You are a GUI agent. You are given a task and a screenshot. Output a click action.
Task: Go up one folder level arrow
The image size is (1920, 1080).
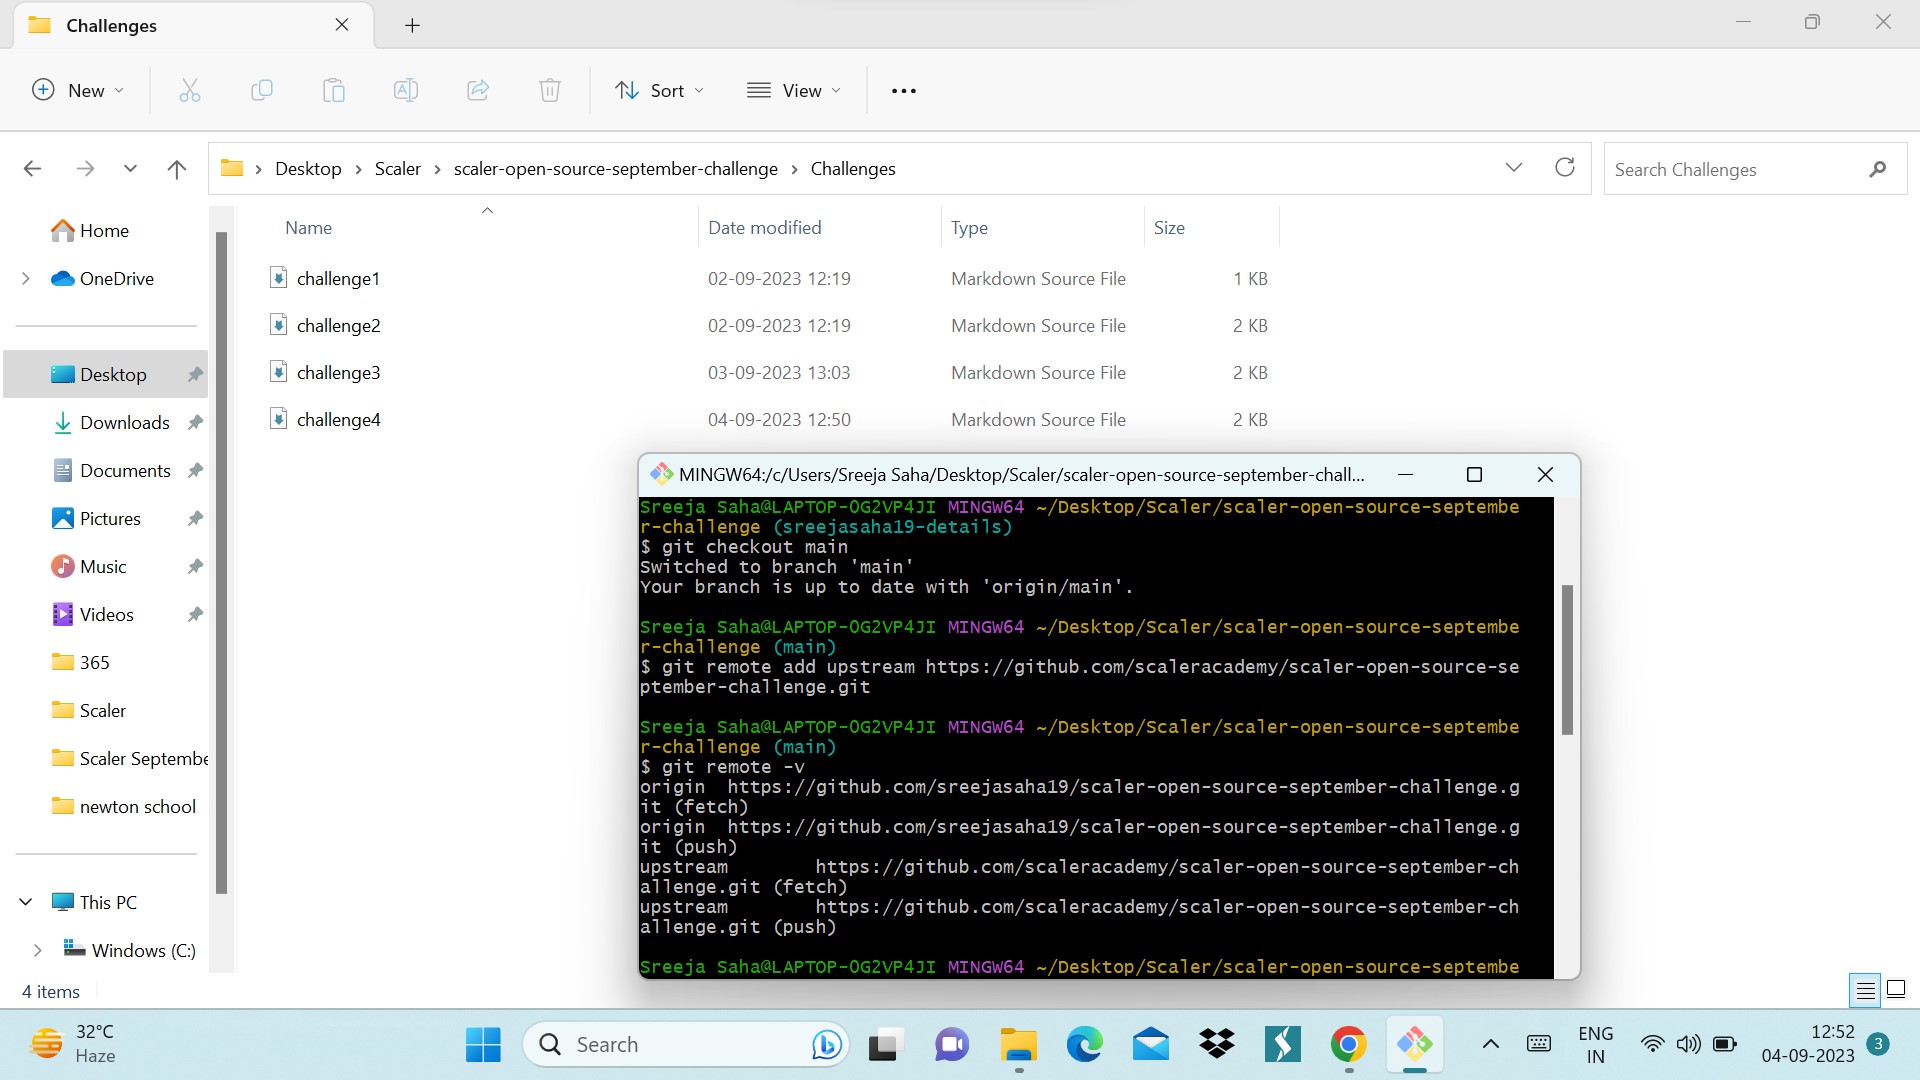pos(177,169)
